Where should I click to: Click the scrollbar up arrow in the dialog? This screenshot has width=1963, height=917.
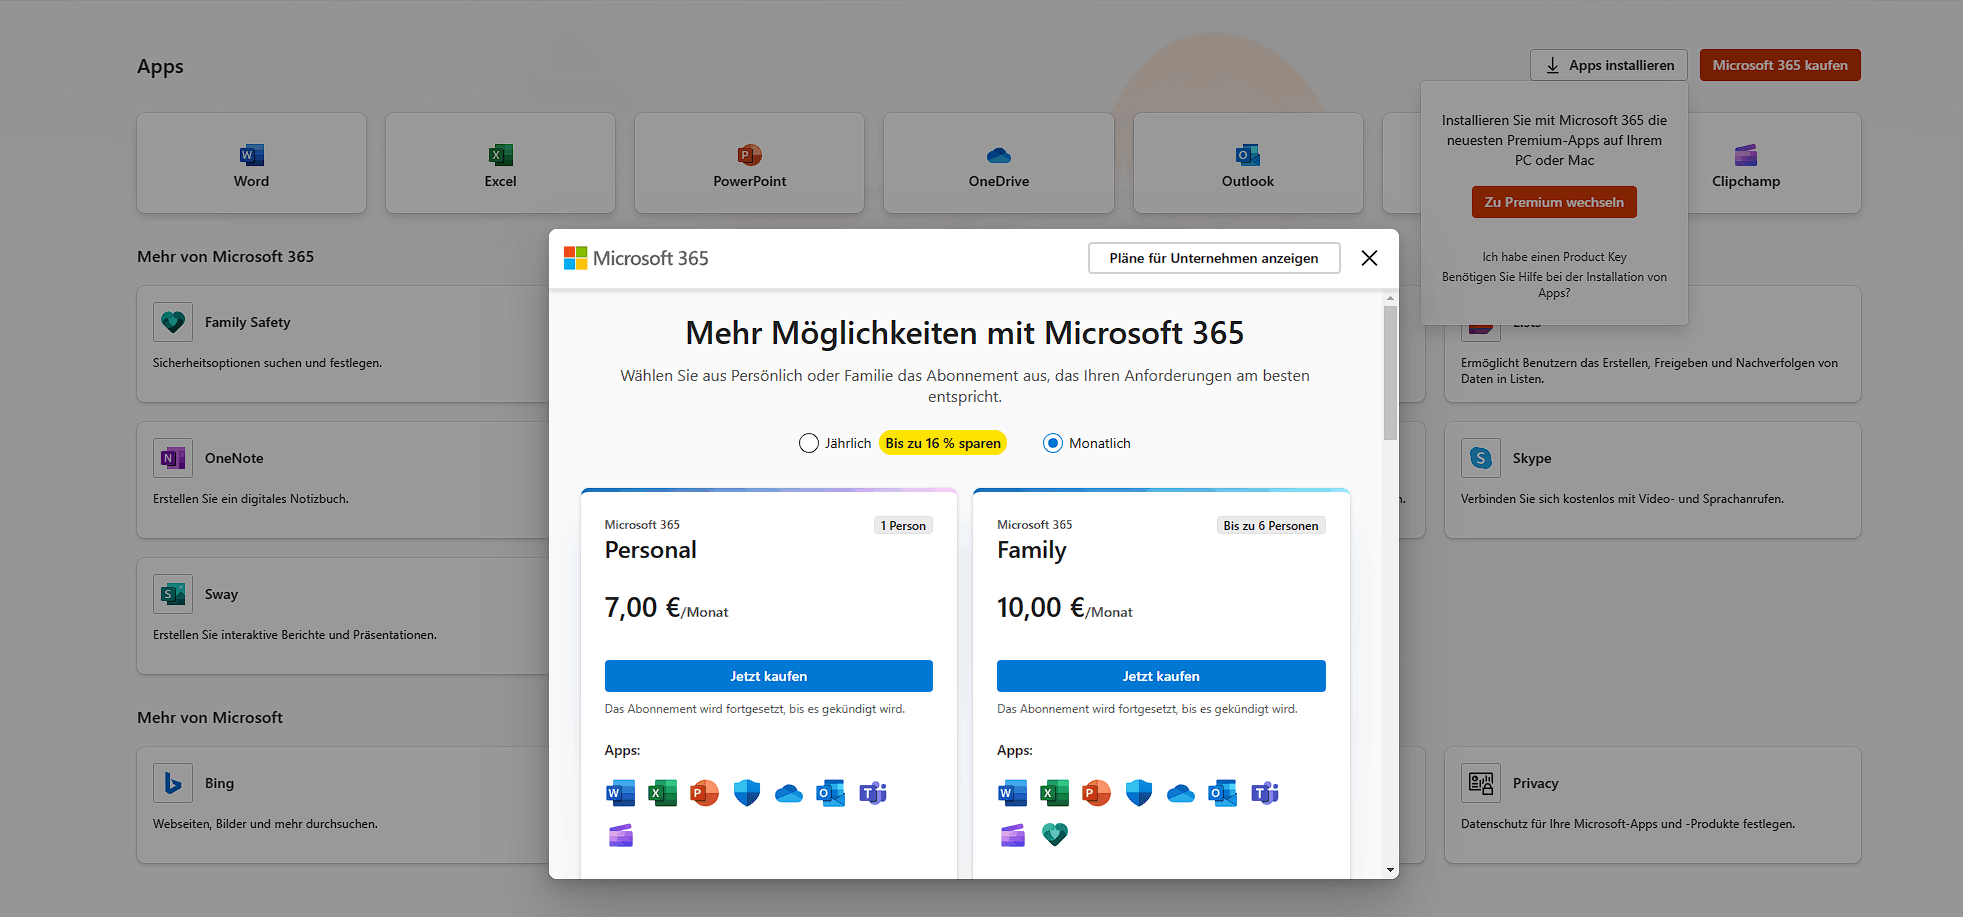tap(1390, 298)
